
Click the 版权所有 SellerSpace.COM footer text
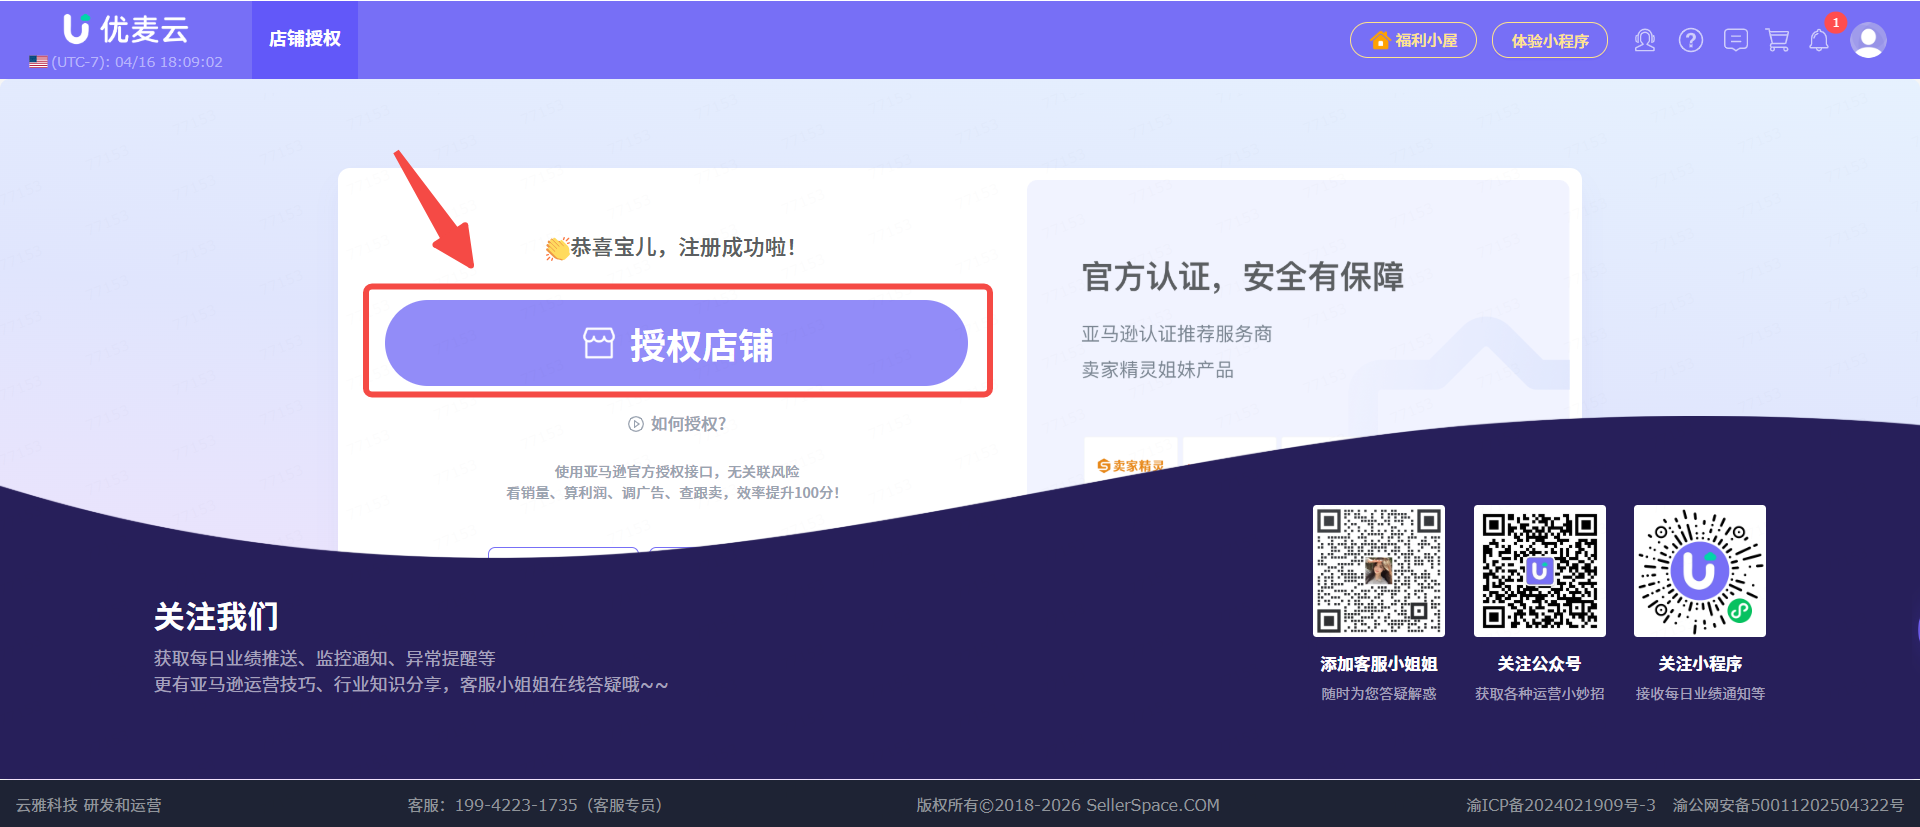[1068, 805]
